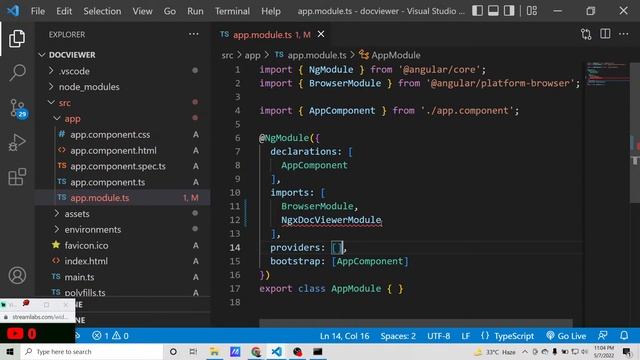Click the VS Code logo icon
Image resolution: width=640 pixels, height=360 pixels.
pos(13,11)
